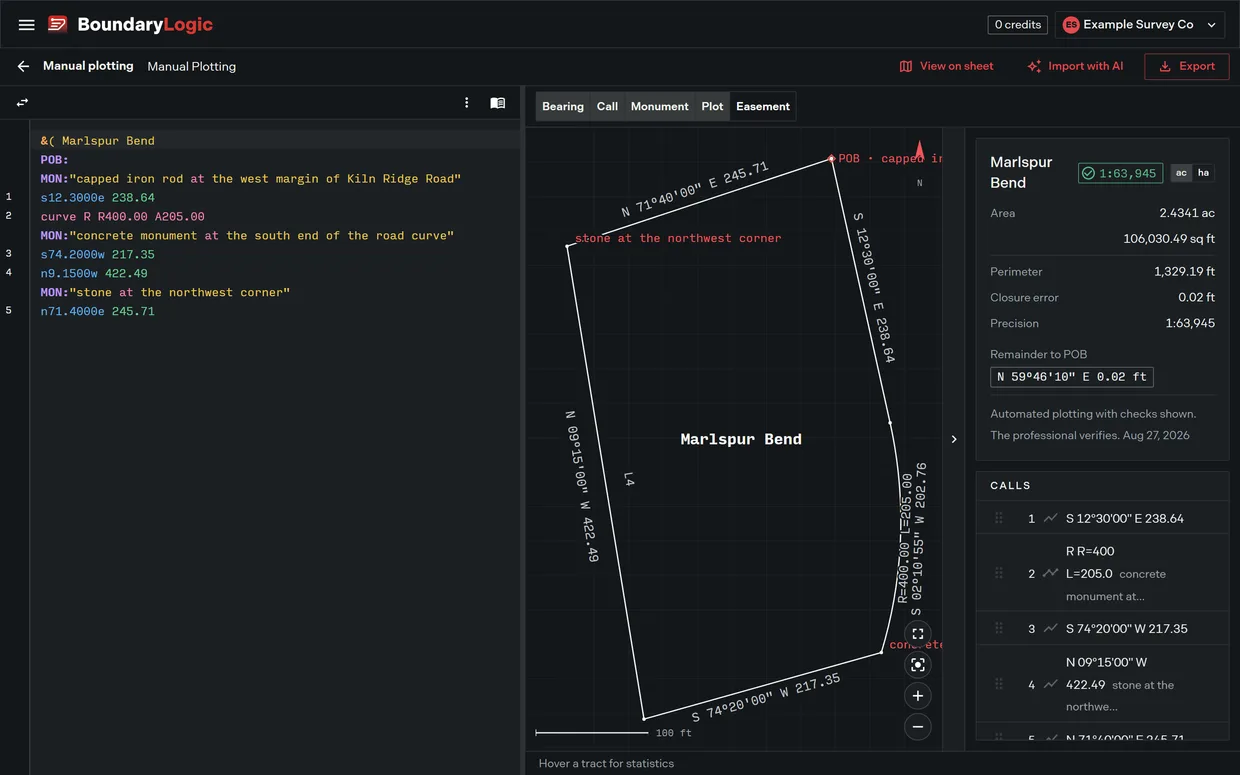This screenshot has width=1240, height=775.
Task: Click editor line s74.2000w 217.35
Action: (x=98, y=254)
